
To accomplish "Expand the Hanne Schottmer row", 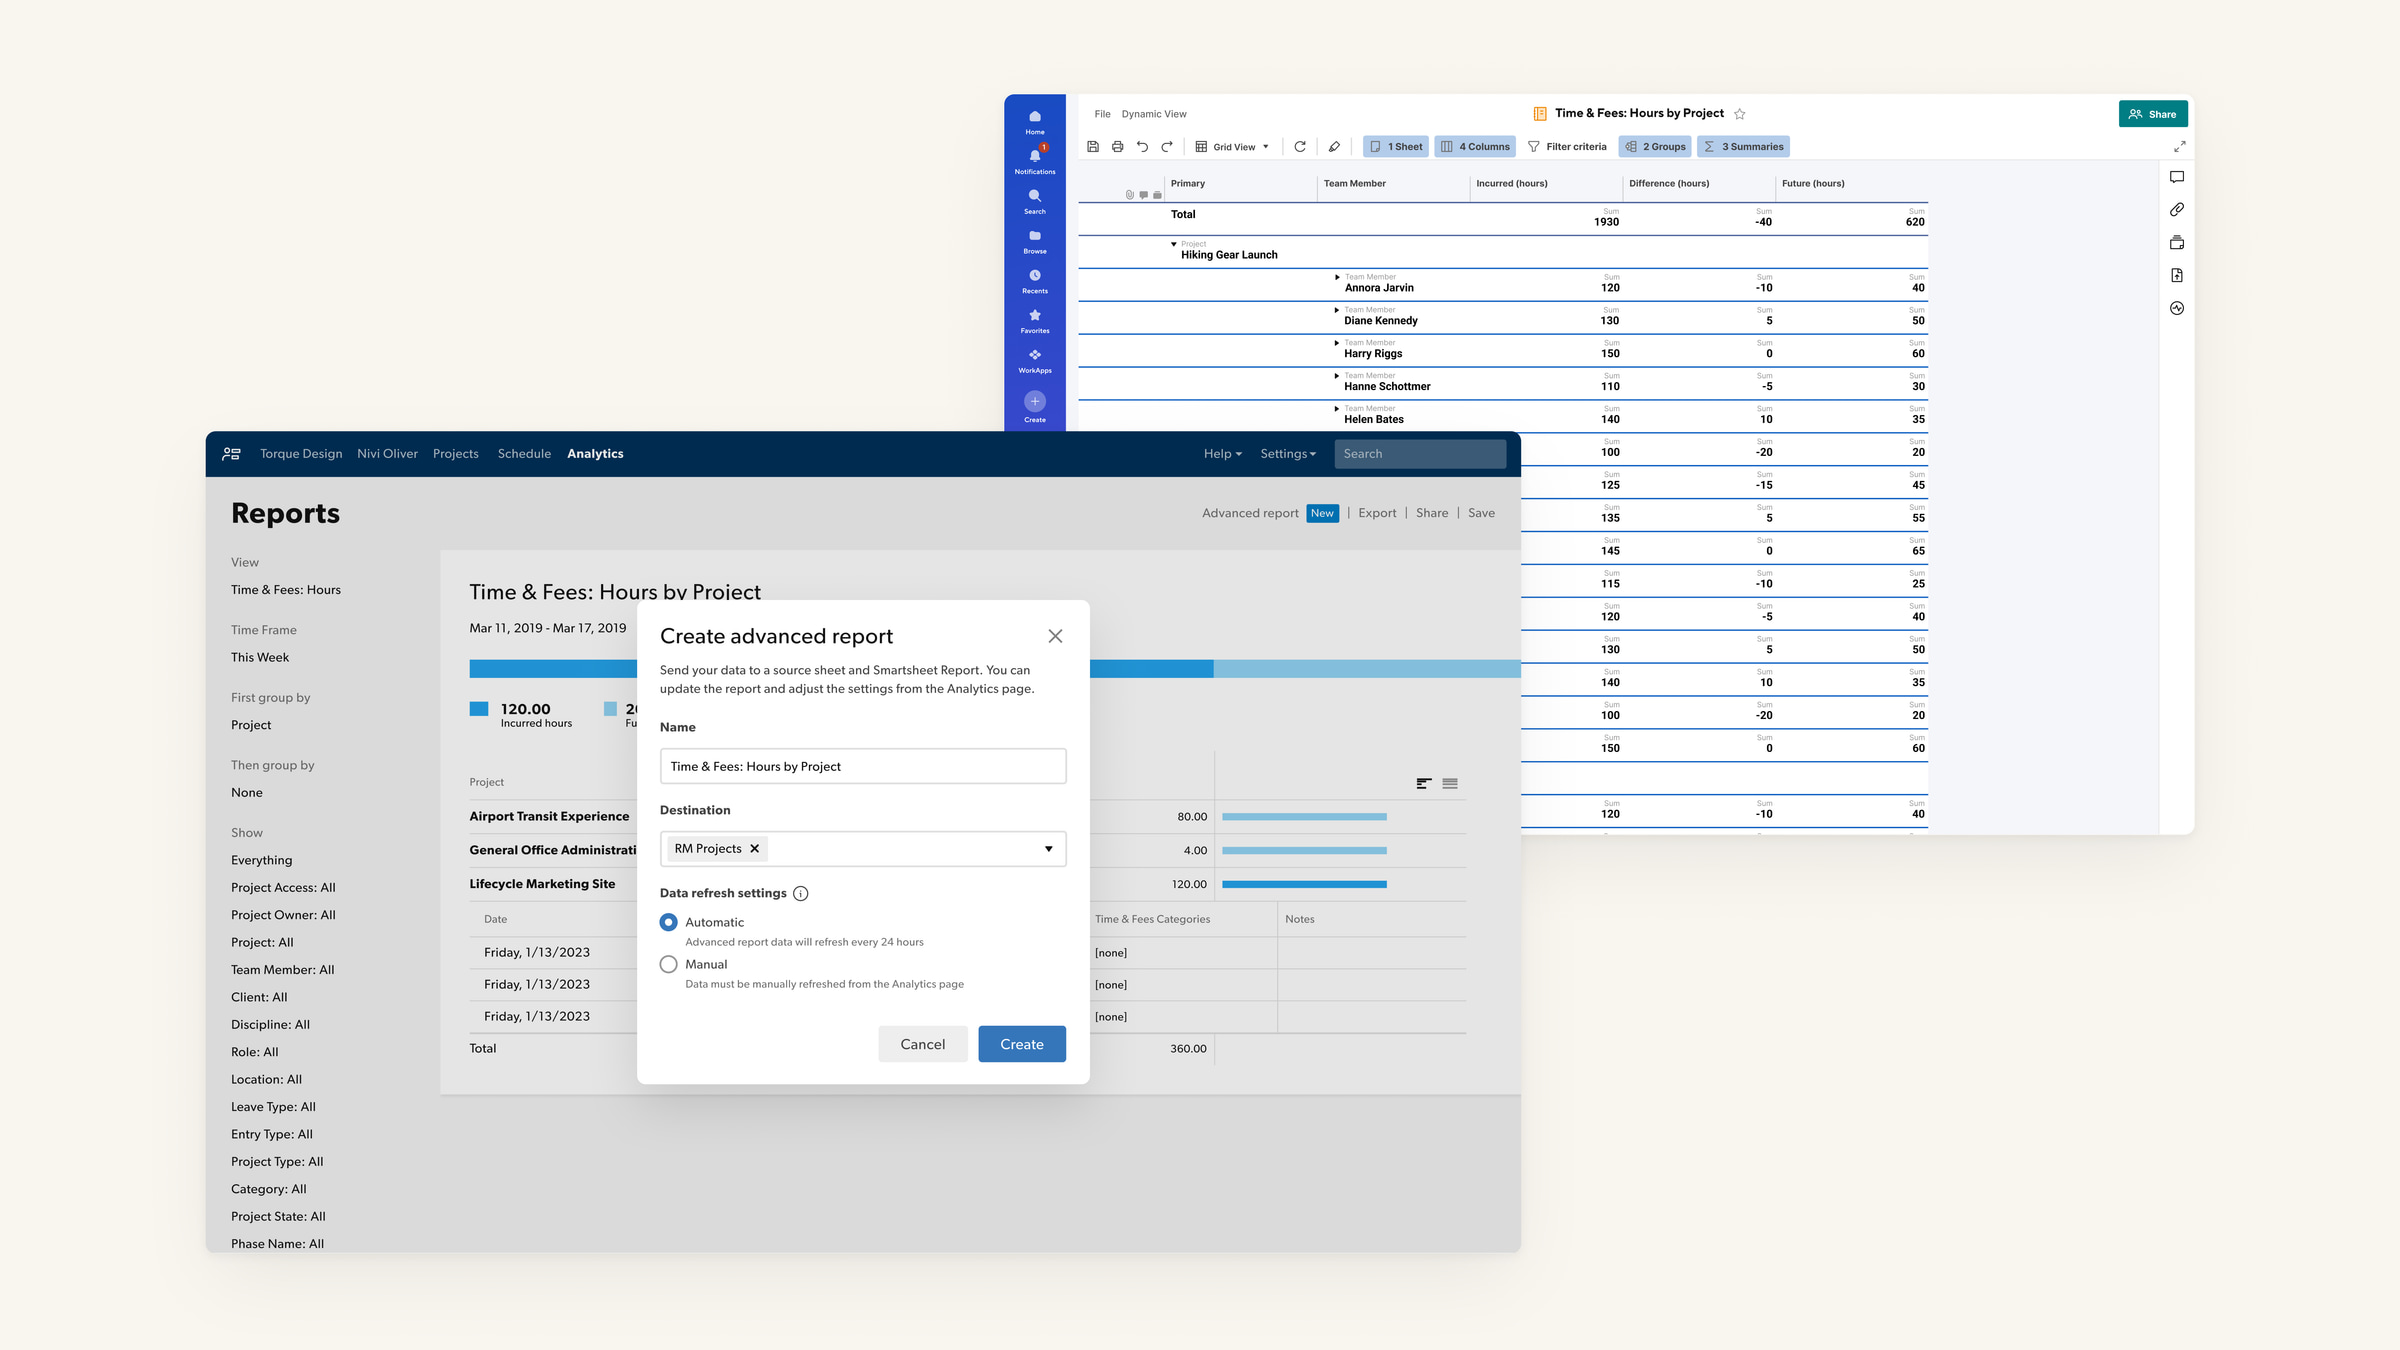I will tap(1337, 376).
